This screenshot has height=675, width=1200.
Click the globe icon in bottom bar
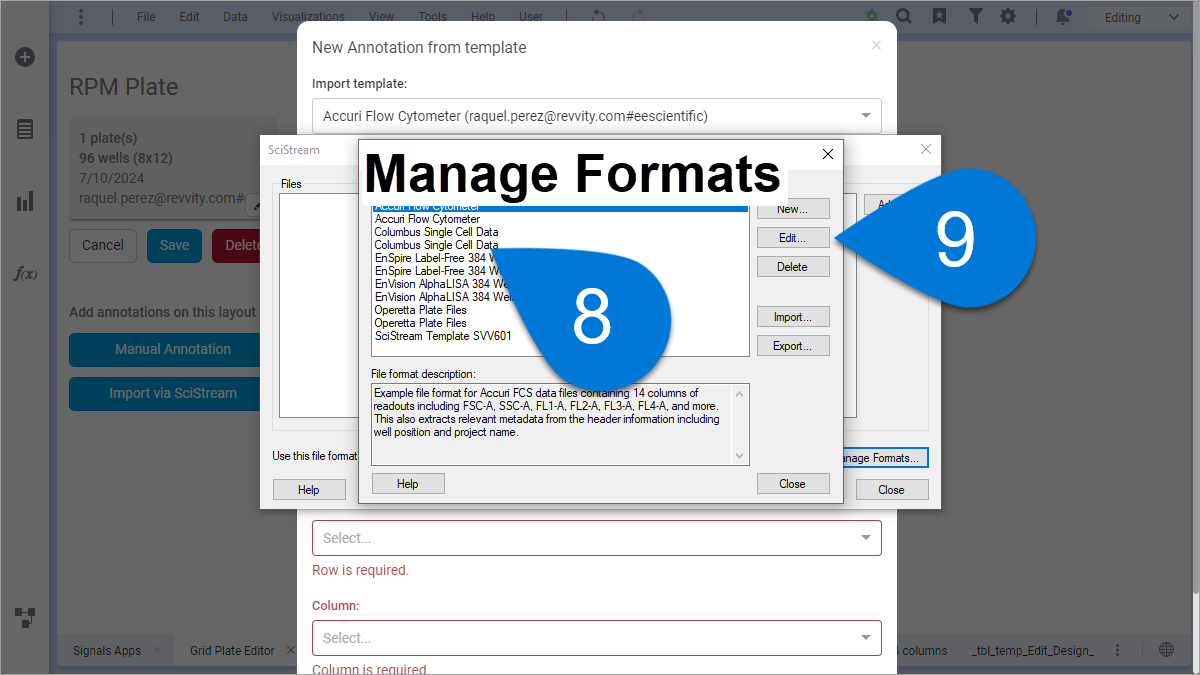click(1166, 650)
